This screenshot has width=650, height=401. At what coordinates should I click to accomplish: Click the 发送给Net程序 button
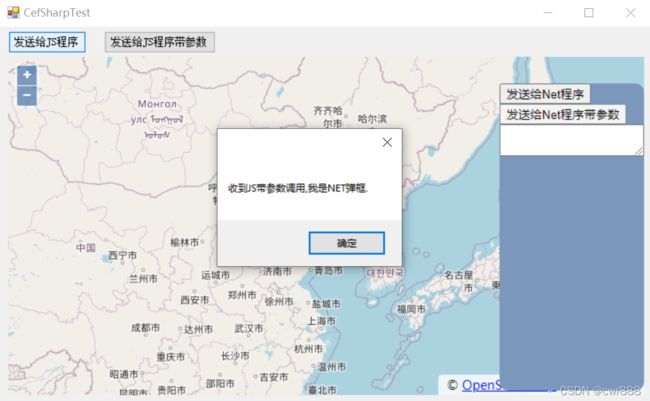[545, 94]
